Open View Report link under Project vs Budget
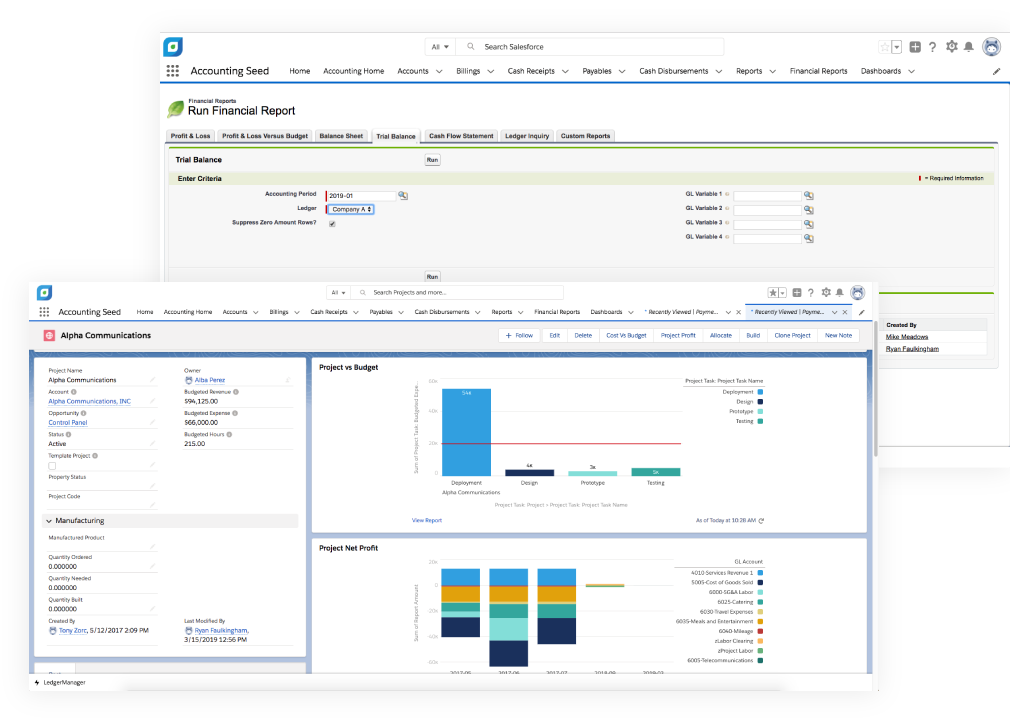The width and height of the screenshot is (1010, 720). coord(427,520)
